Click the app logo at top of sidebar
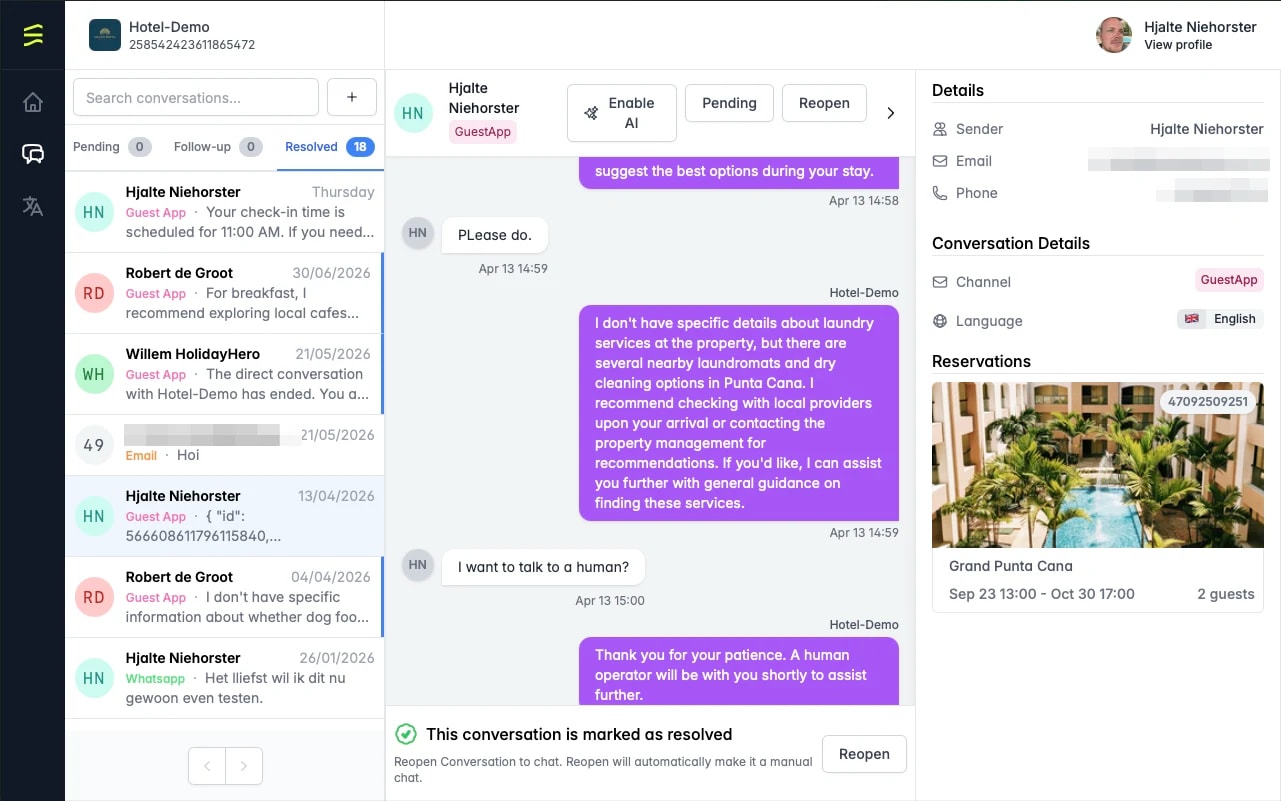 point(33,35)
